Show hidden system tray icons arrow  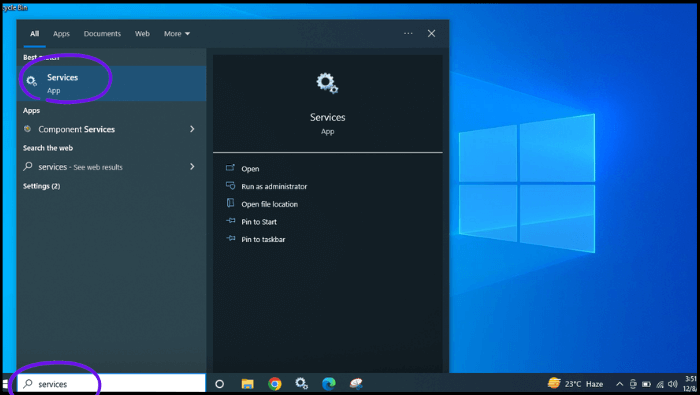tap(620, 384)
